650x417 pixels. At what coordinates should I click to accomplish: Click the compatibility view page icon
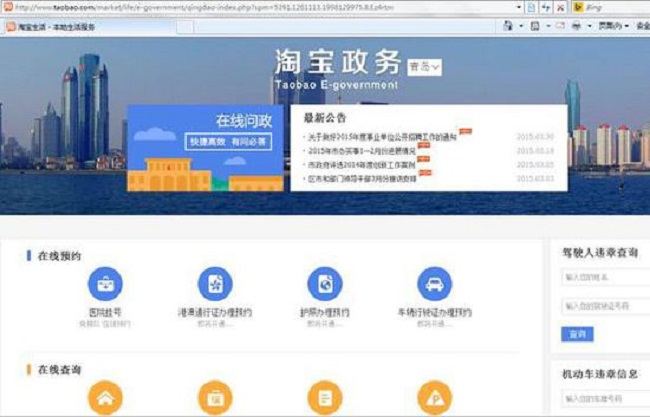click(x=531, y=7)
